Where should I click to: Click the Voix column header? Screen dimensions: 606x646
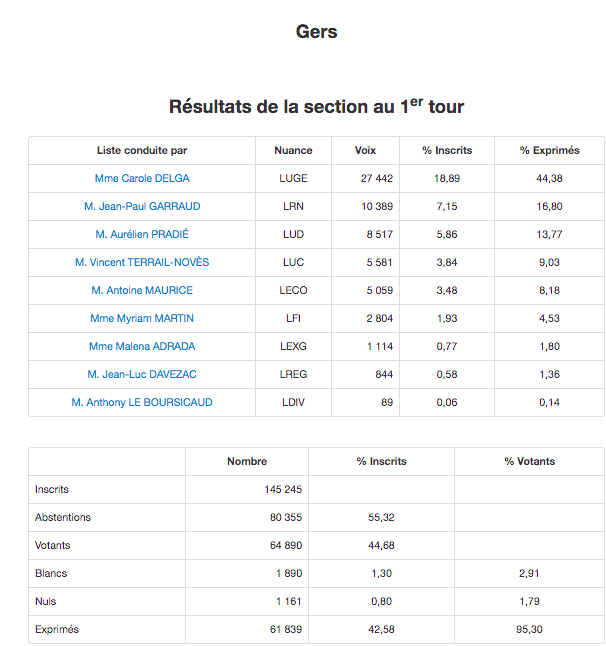(x=365, y=151)
